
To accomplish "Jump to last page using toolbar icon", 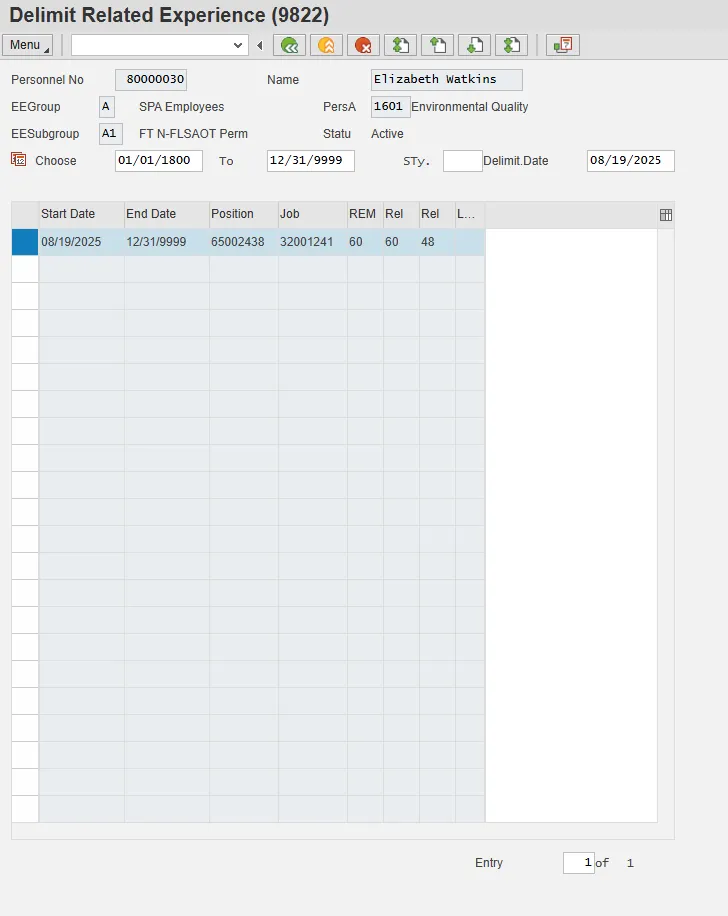I will tap(510, 45).
